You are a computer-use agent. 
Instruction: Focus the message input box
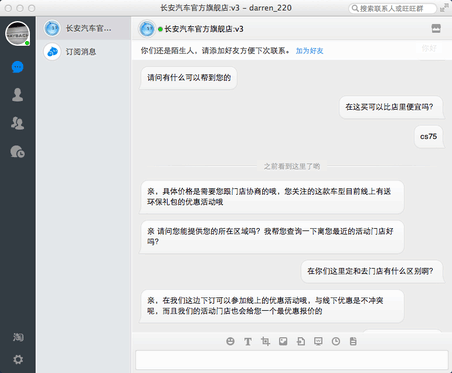point(292,359)
